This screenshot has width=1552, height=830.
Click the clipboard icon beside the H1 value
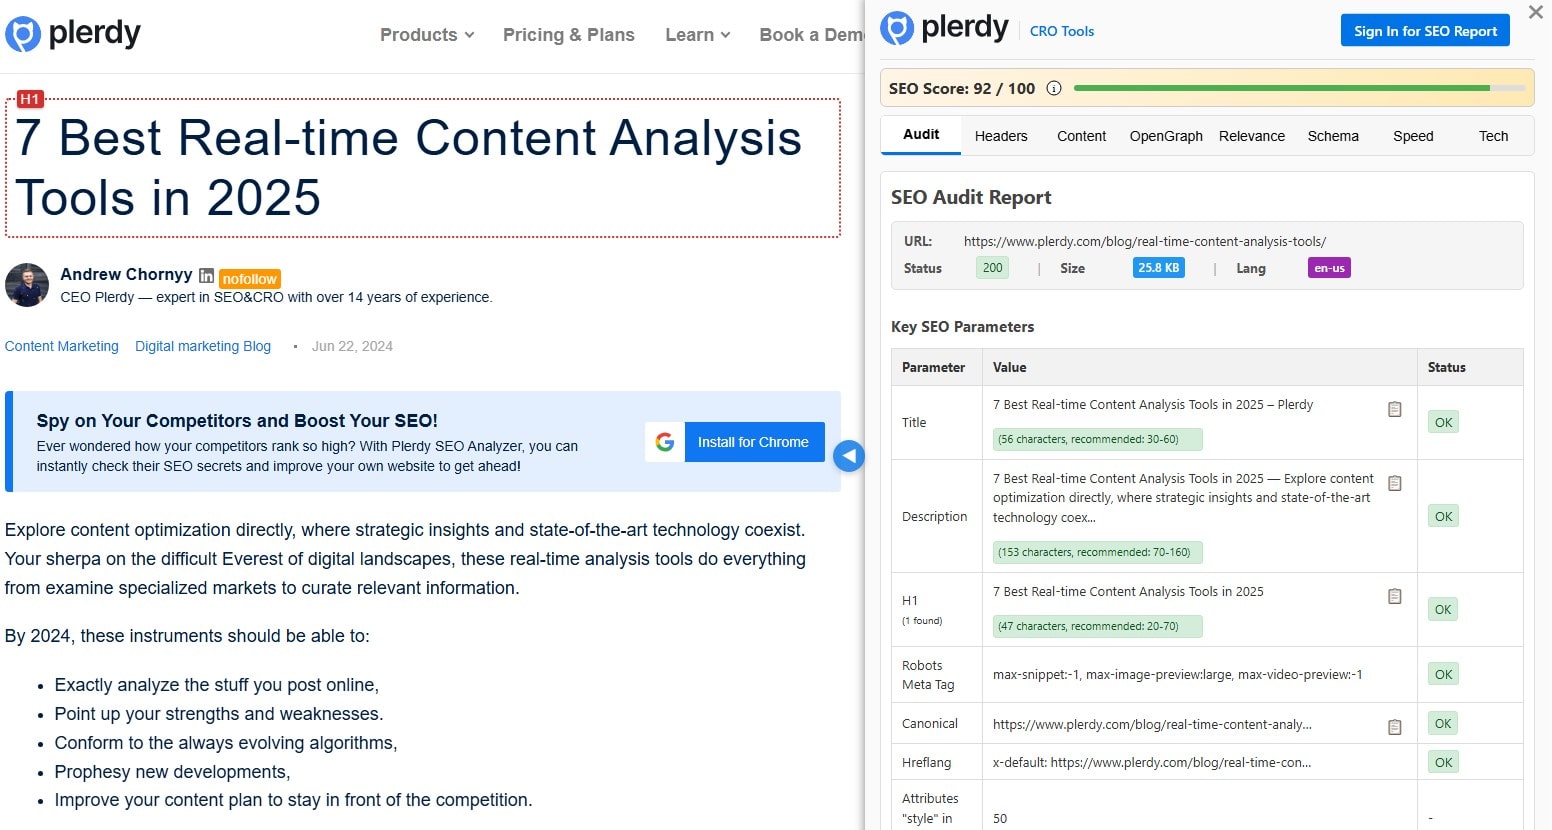pos(1394,595)
